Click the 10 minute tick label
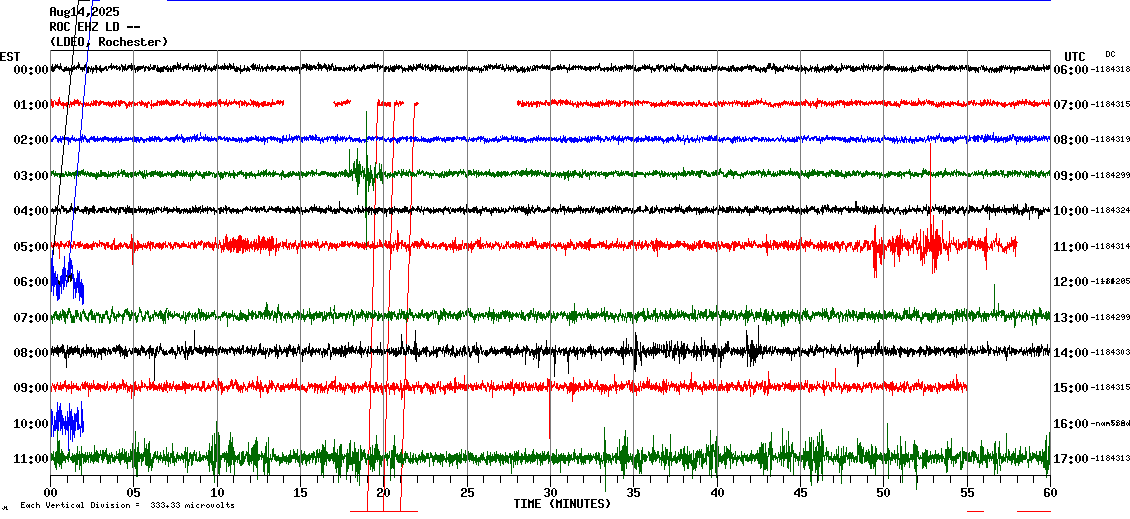 point(217,493)
